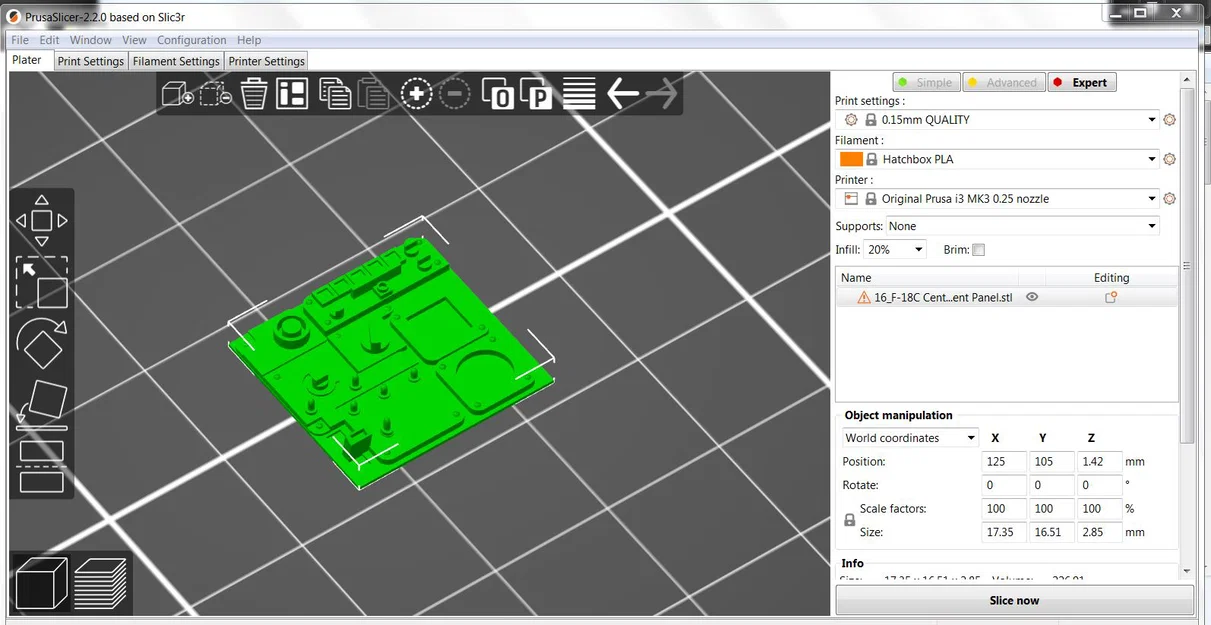Open the Help menu
This screenshot has width=1211, height=625.
(x=249, y=40)
